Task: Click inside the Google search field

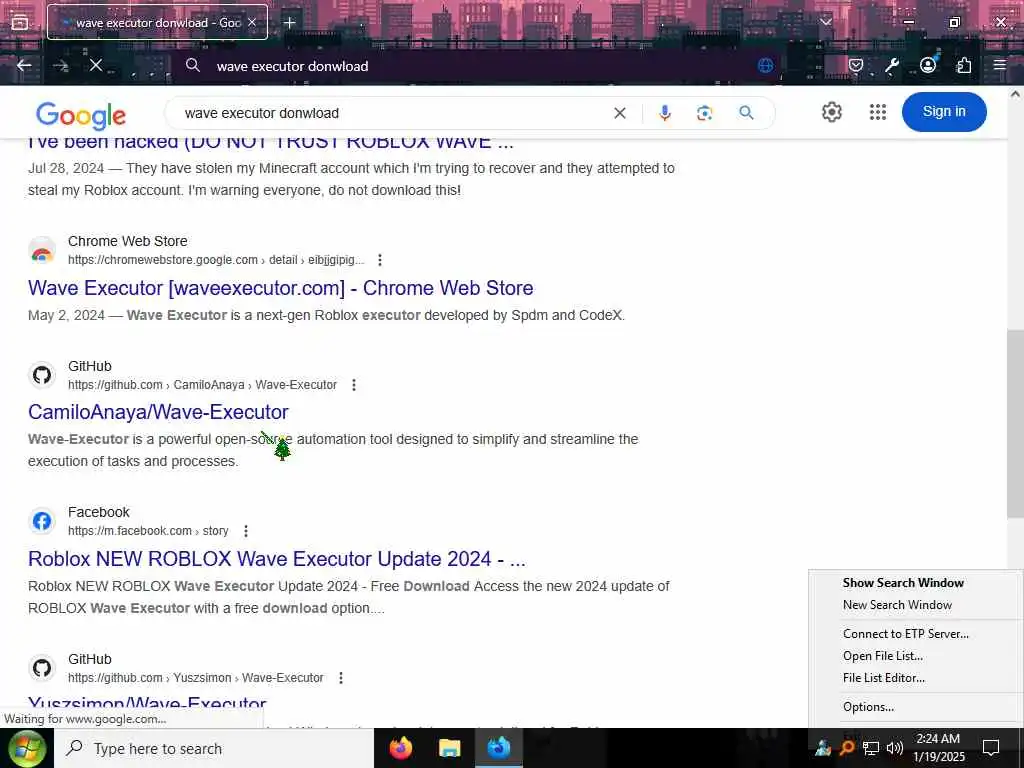Action: [392, 113]
